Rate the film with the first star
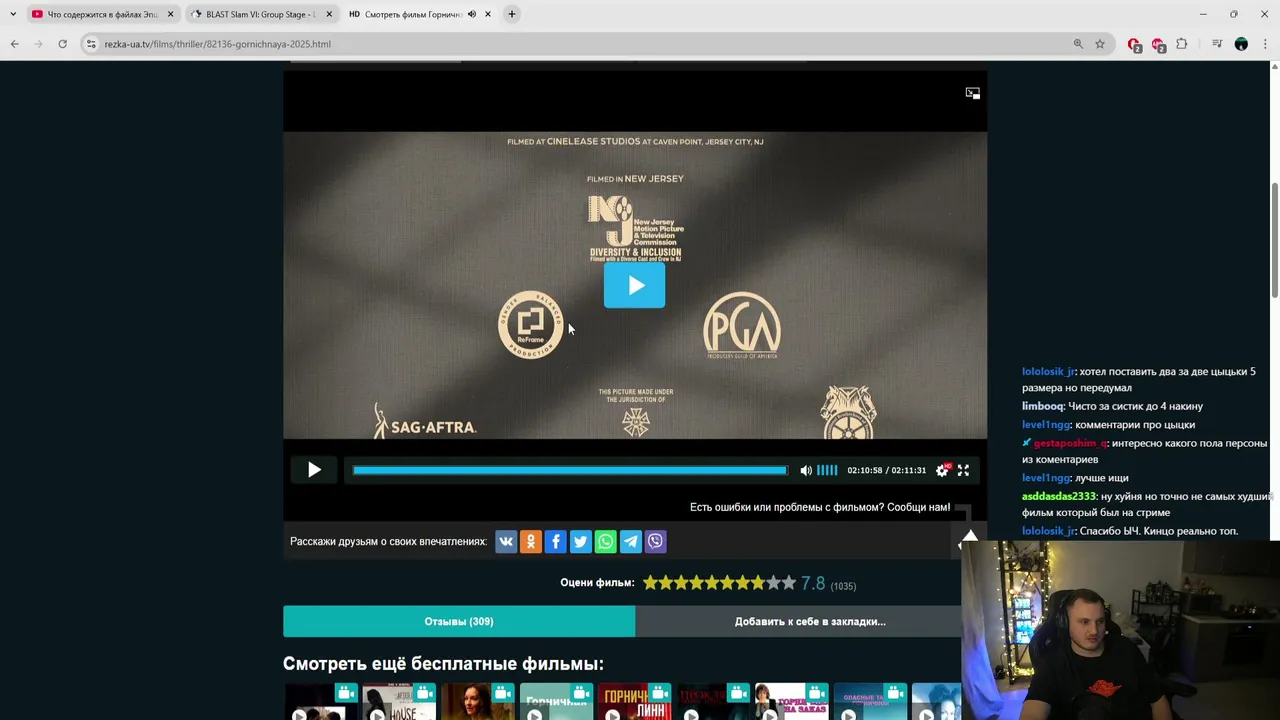 650,583
